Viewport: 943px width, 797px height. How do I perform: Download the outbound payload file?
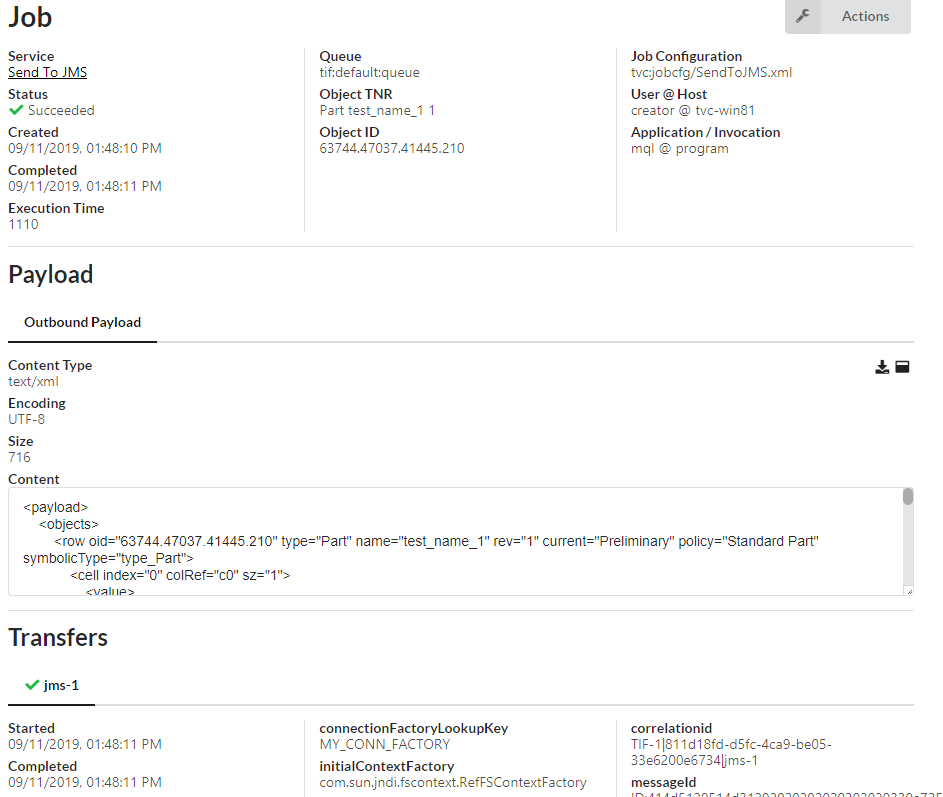(881, 367)
